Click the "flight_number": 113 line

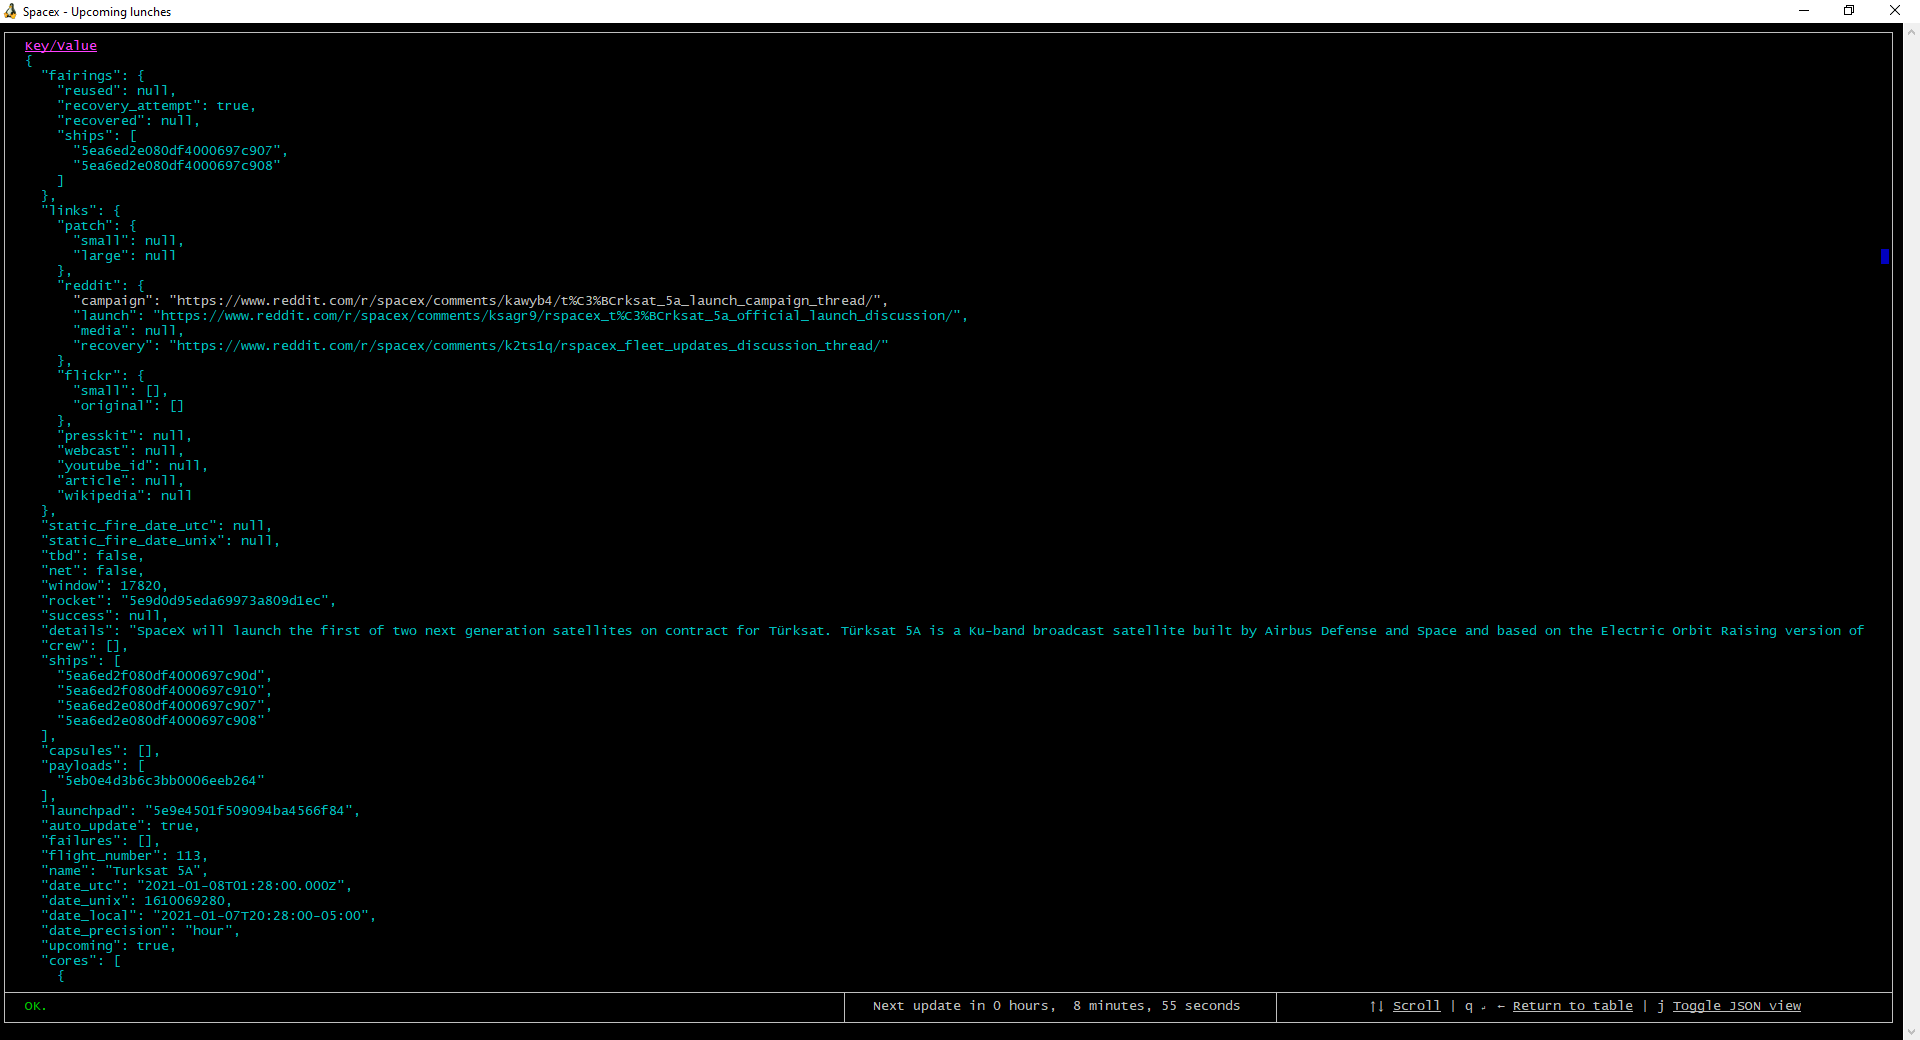coord(124,856)
